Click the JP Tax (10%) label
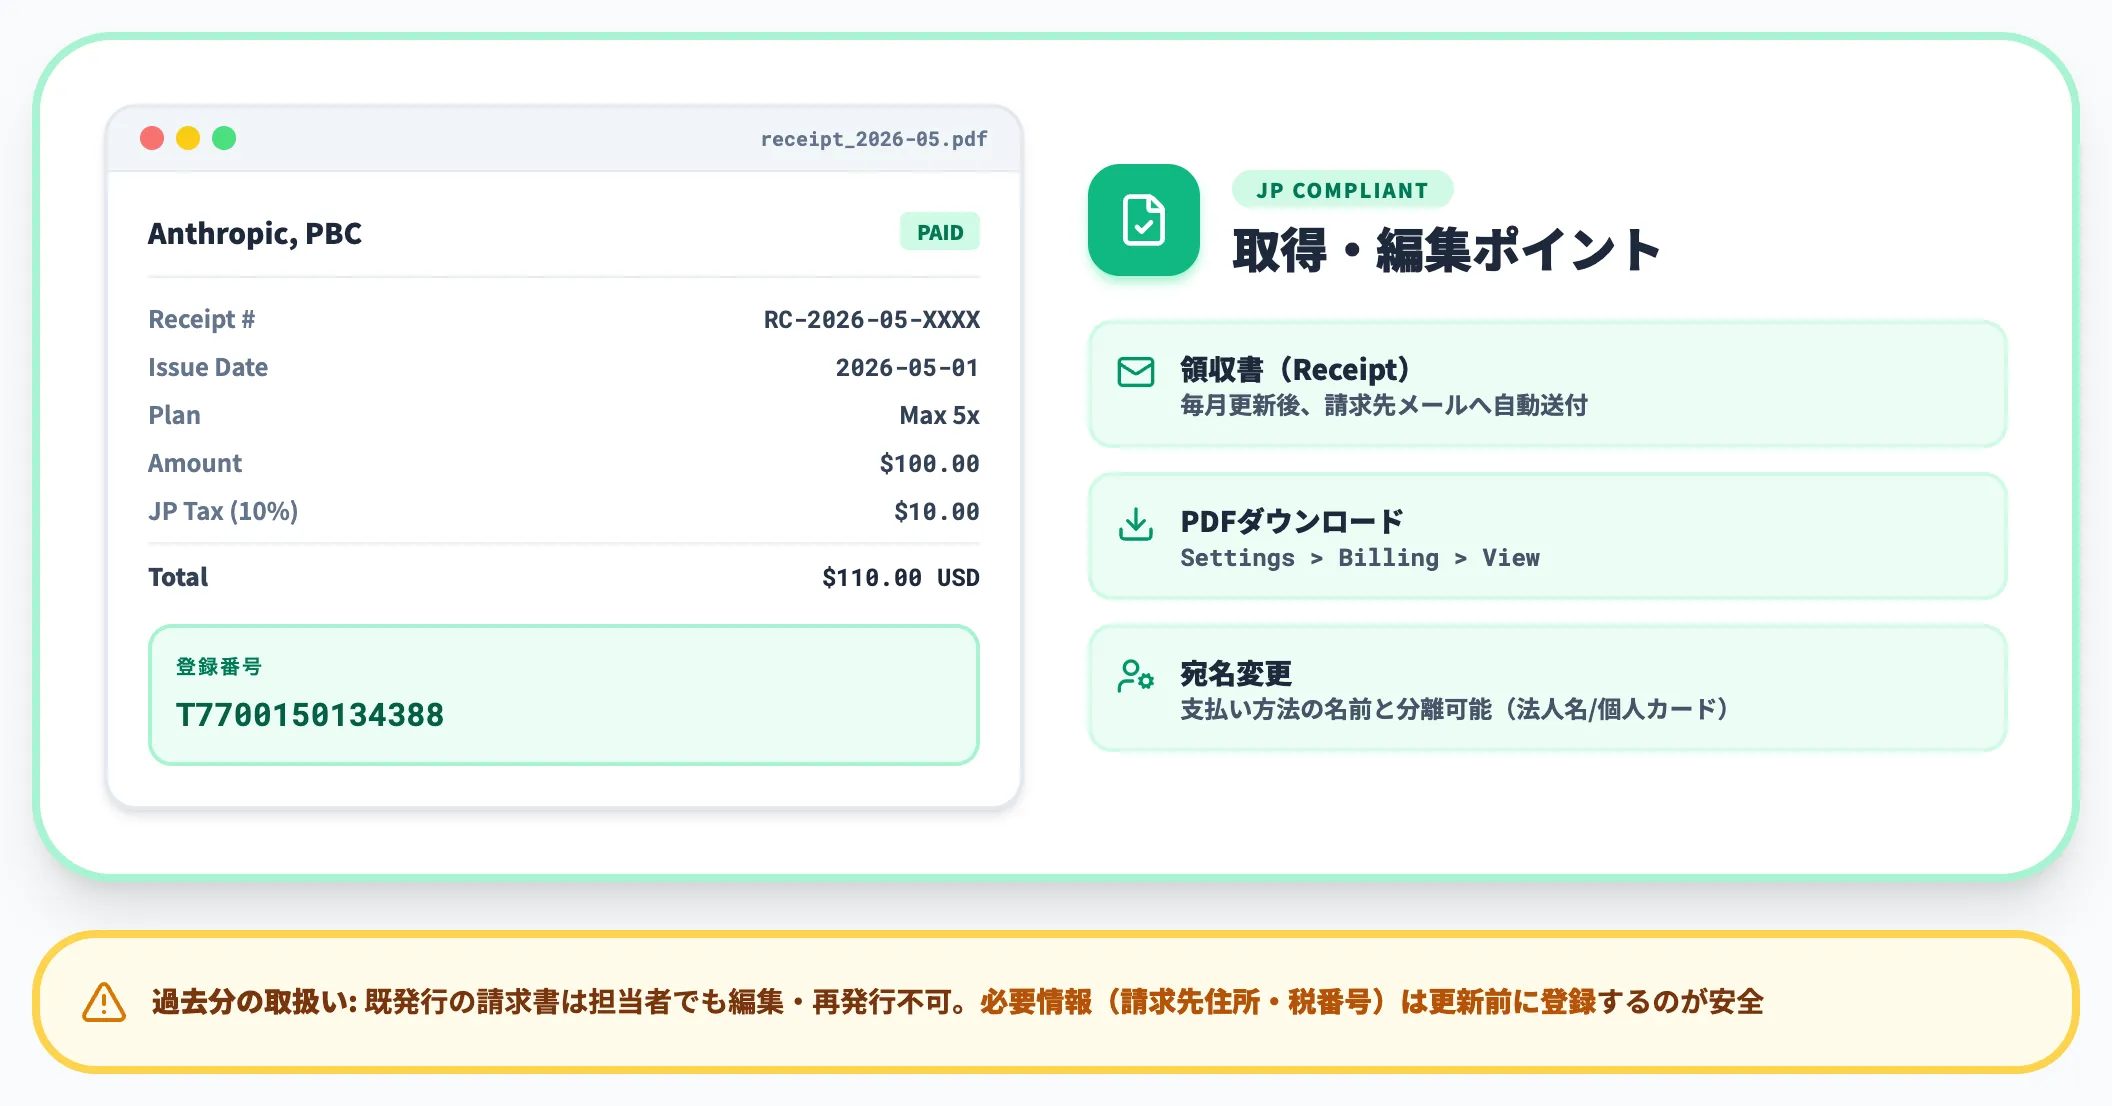2112x1106 pixels. [223, 512]
